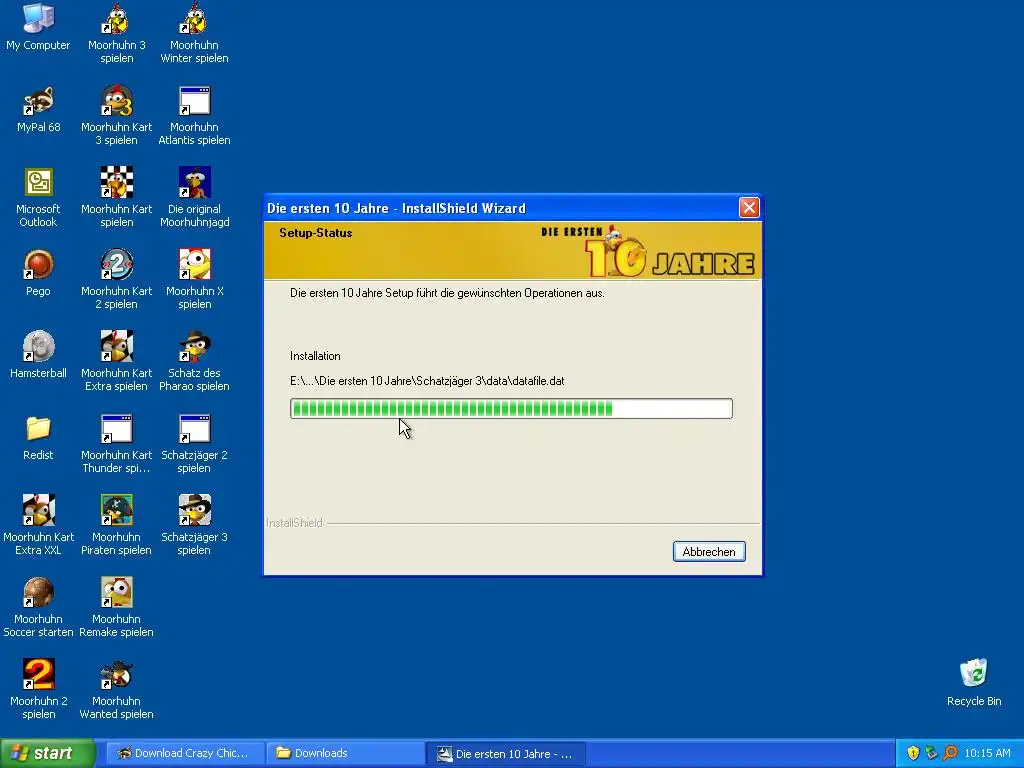Select the Moorhuhn Kart Extra XXL icon
Viewport: 1024px width, 768px height.
[x=38, y=525]
